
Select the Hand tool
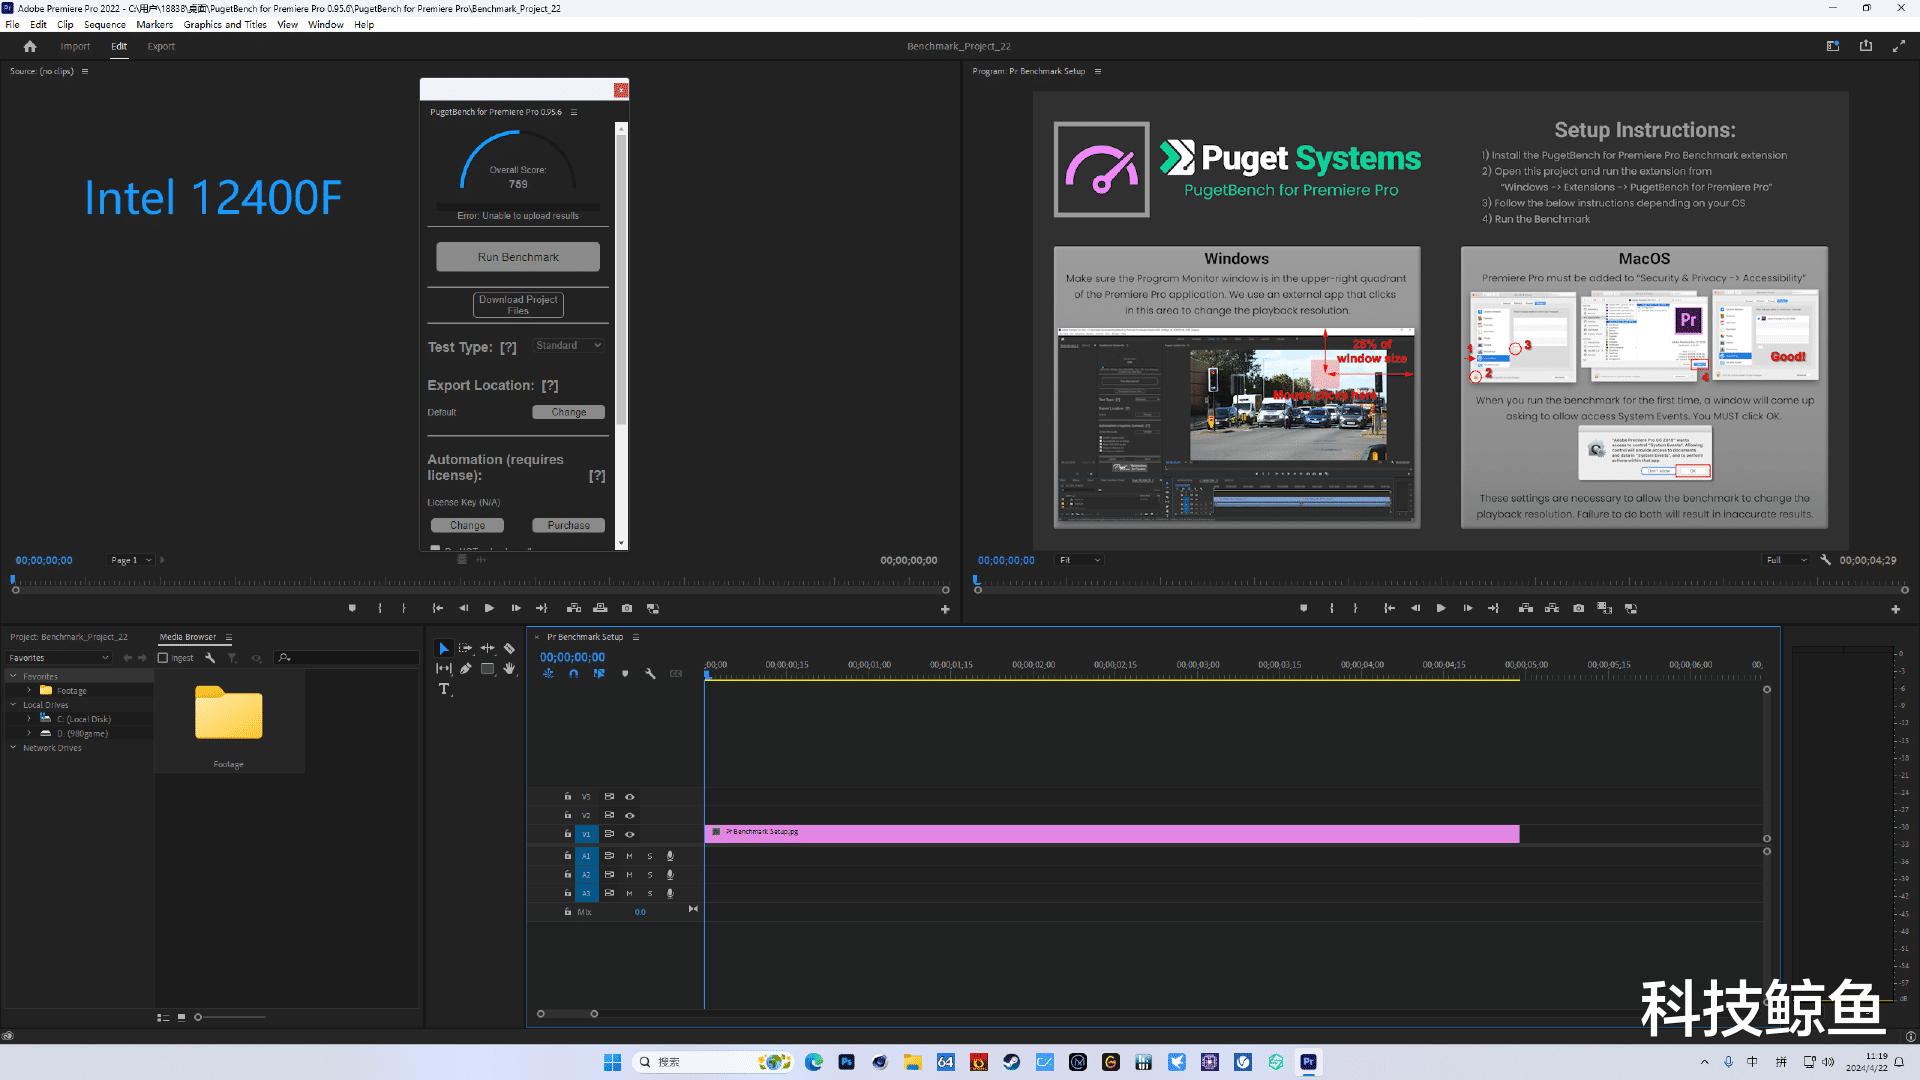coord(509,669)
